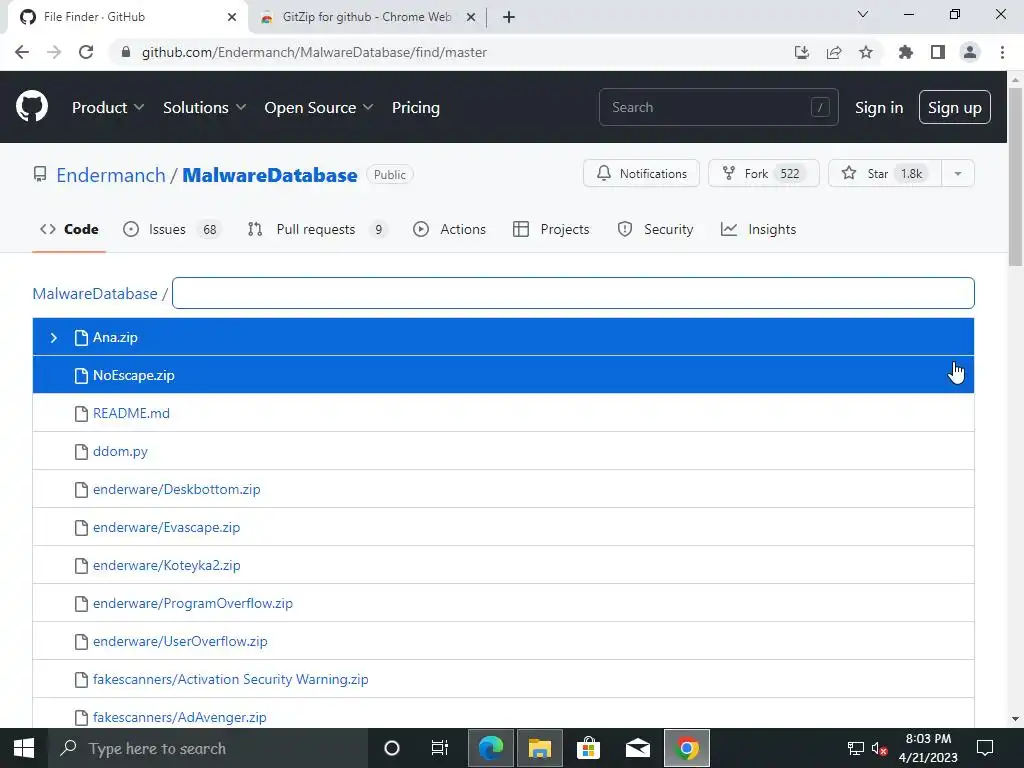The width and height of the screenshot is (1024, 768).
Task: Click the tab search chevron in title bar
Action: 863,14
